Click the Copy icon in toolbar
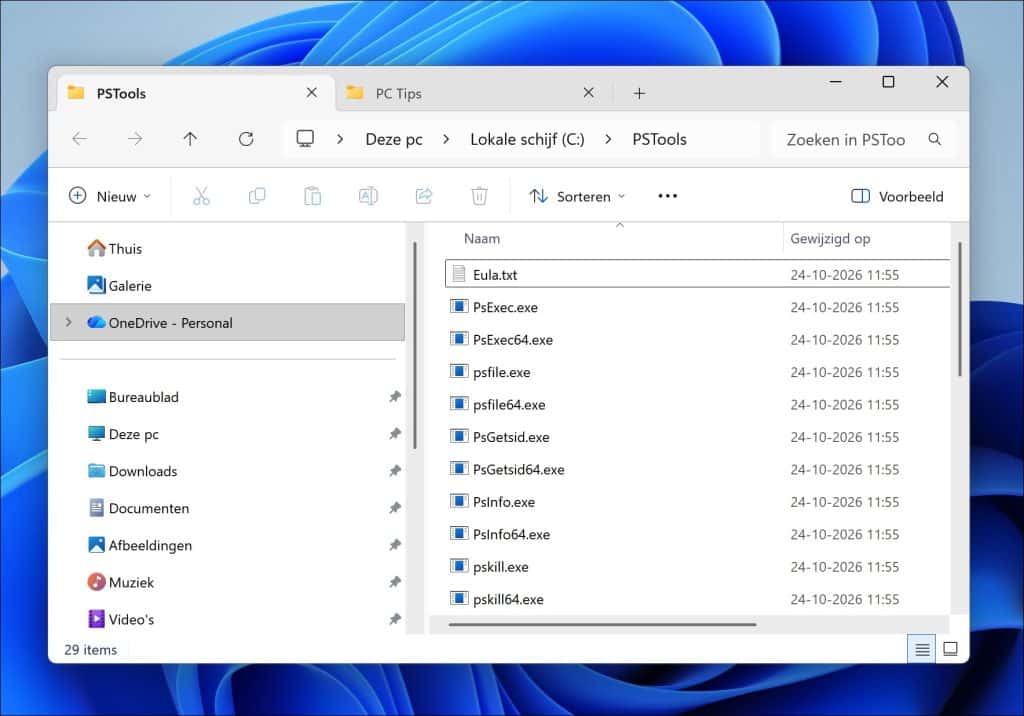 (x=257, y=196)
